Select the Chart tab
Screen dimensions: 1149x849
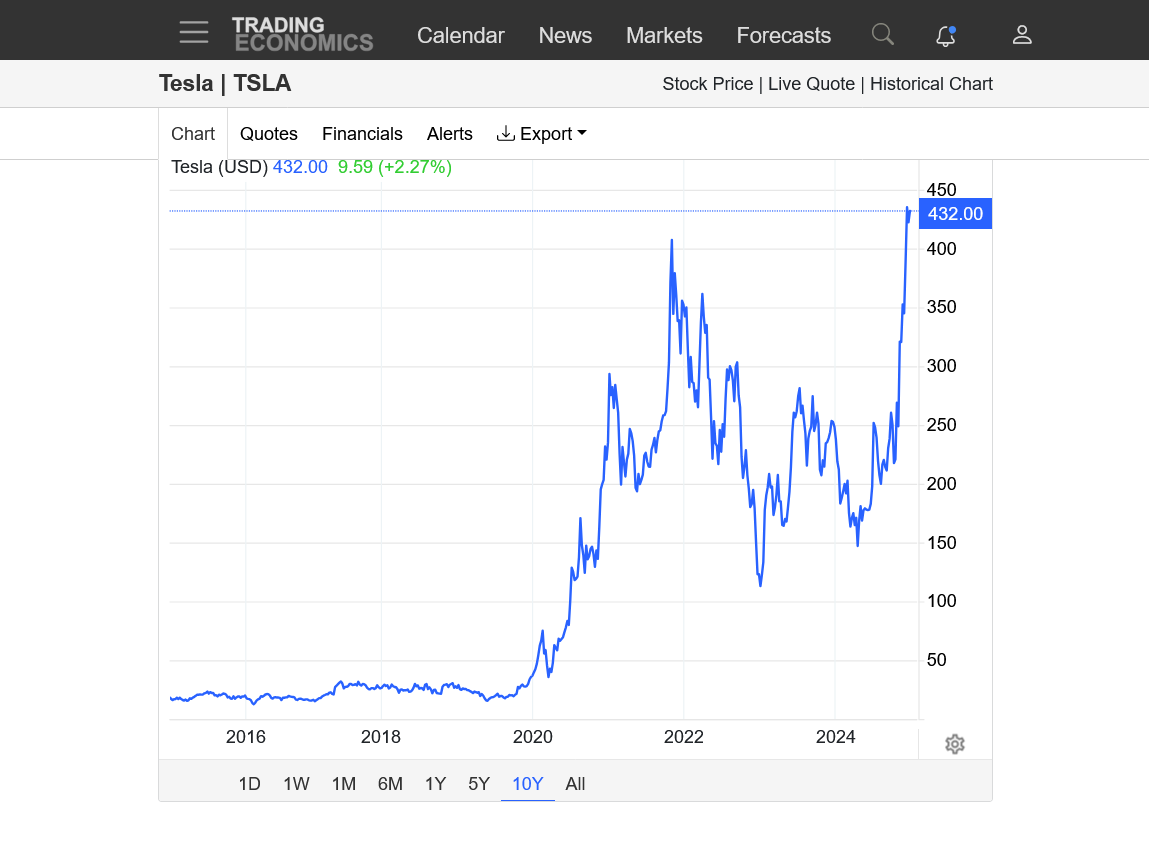193,134
